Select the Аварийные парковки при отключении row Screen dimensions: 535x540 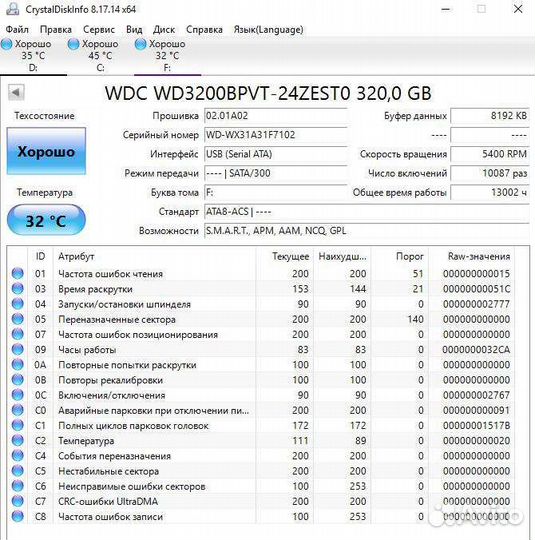click(261, 410)
